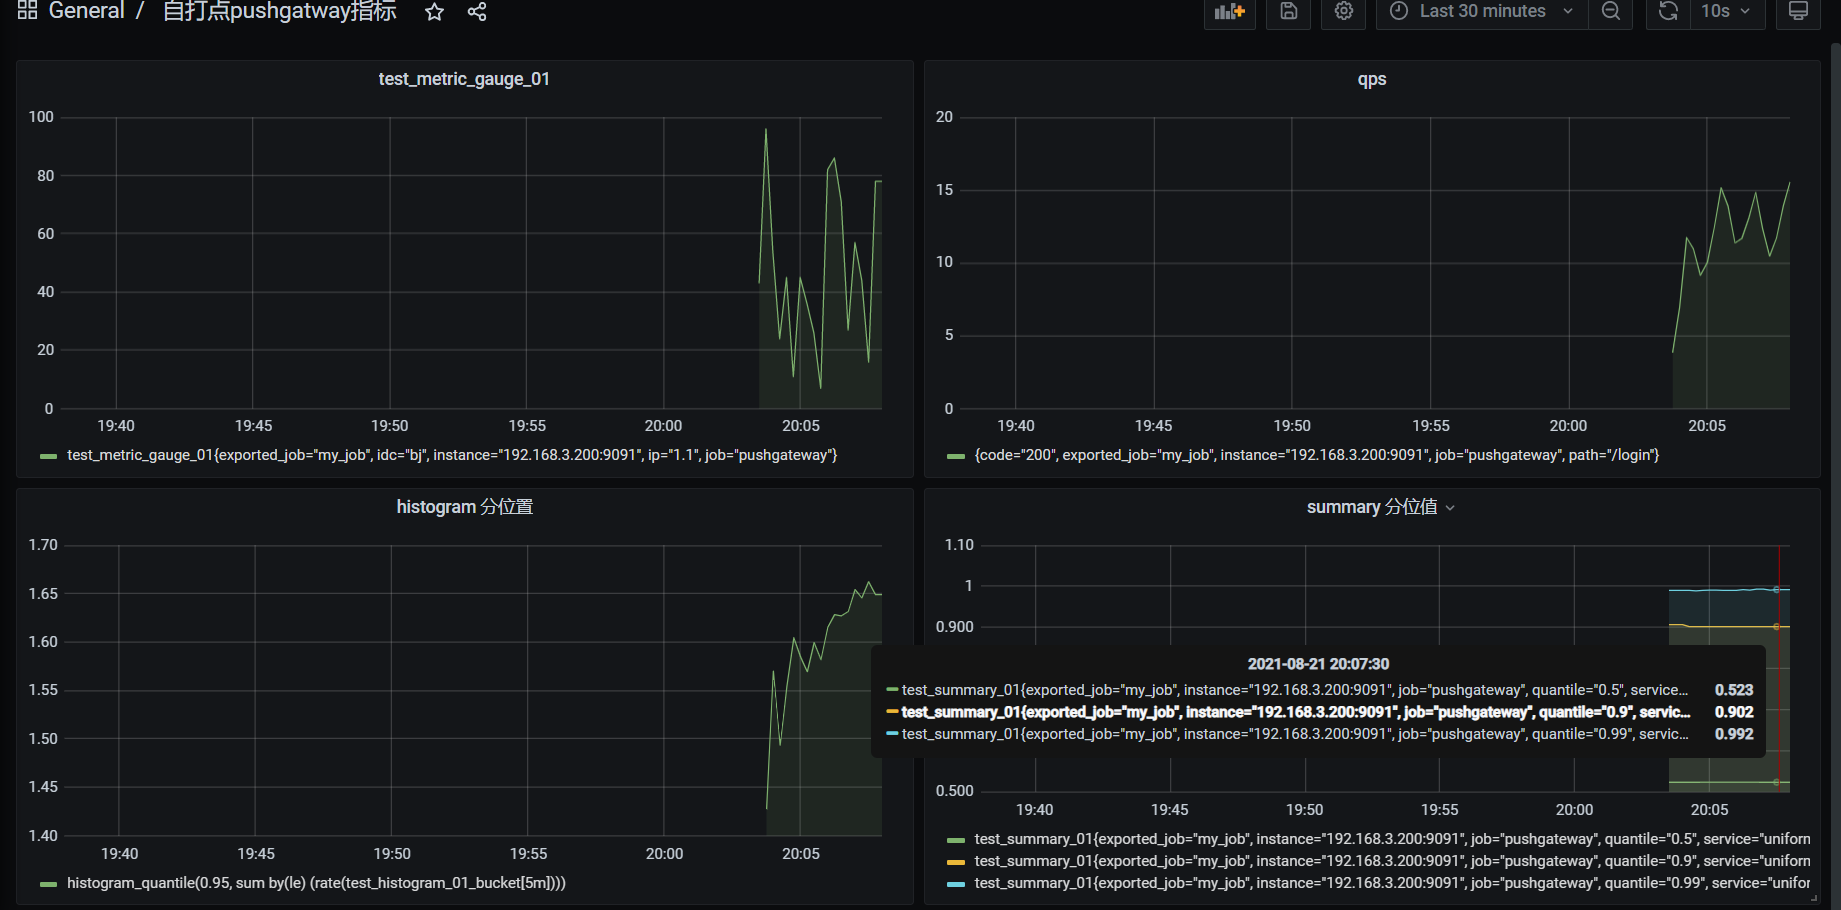Image resolution: width=1841 pixels, height=910 pixels.
Task: Go to the General folder link
Action: (87, 11)
